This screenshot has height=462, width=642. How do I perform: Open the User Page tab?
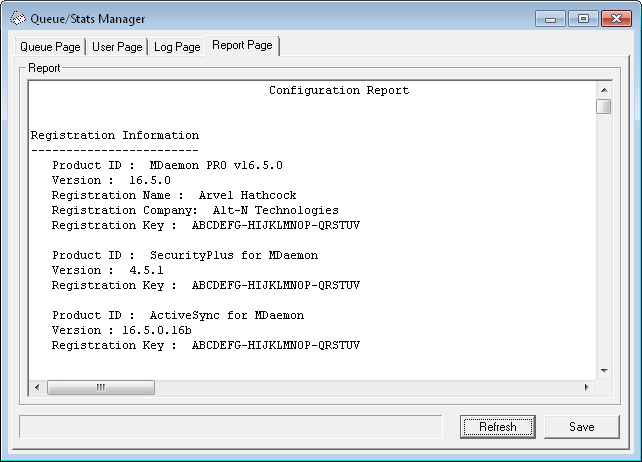click(x=117, y=47)
